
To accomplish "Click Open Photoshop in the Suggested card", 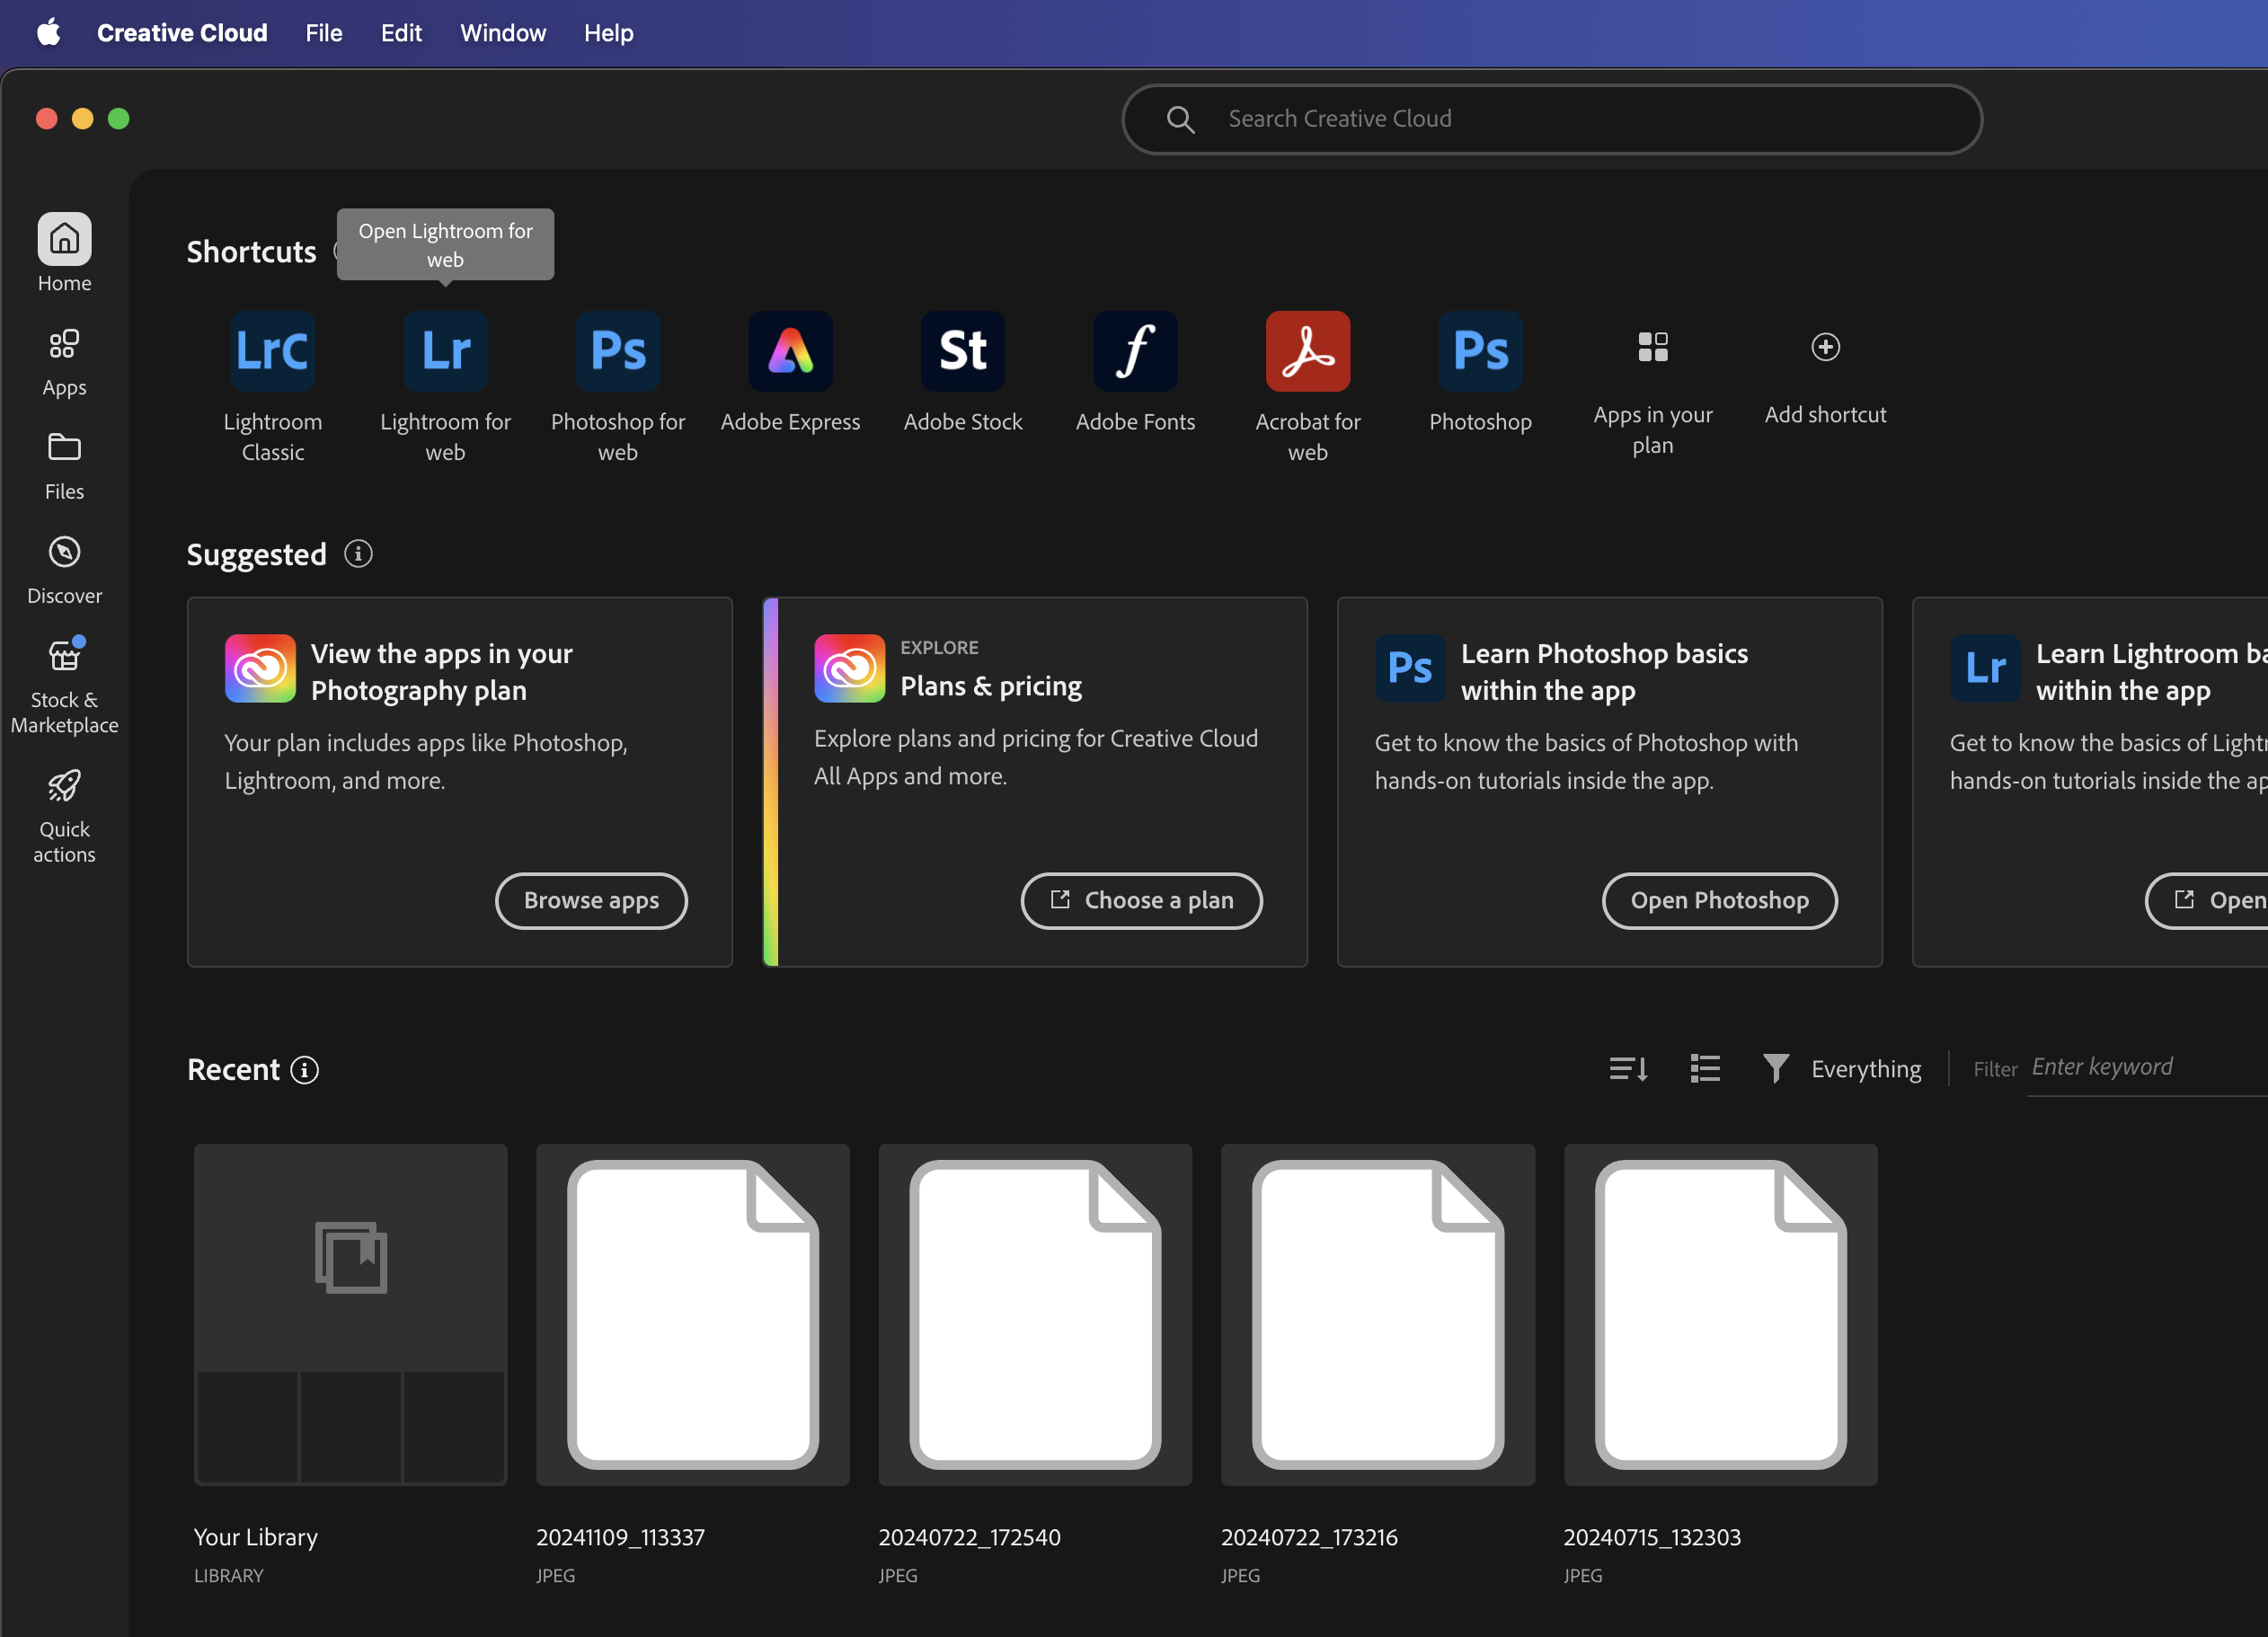I will tap(1718, 900).
